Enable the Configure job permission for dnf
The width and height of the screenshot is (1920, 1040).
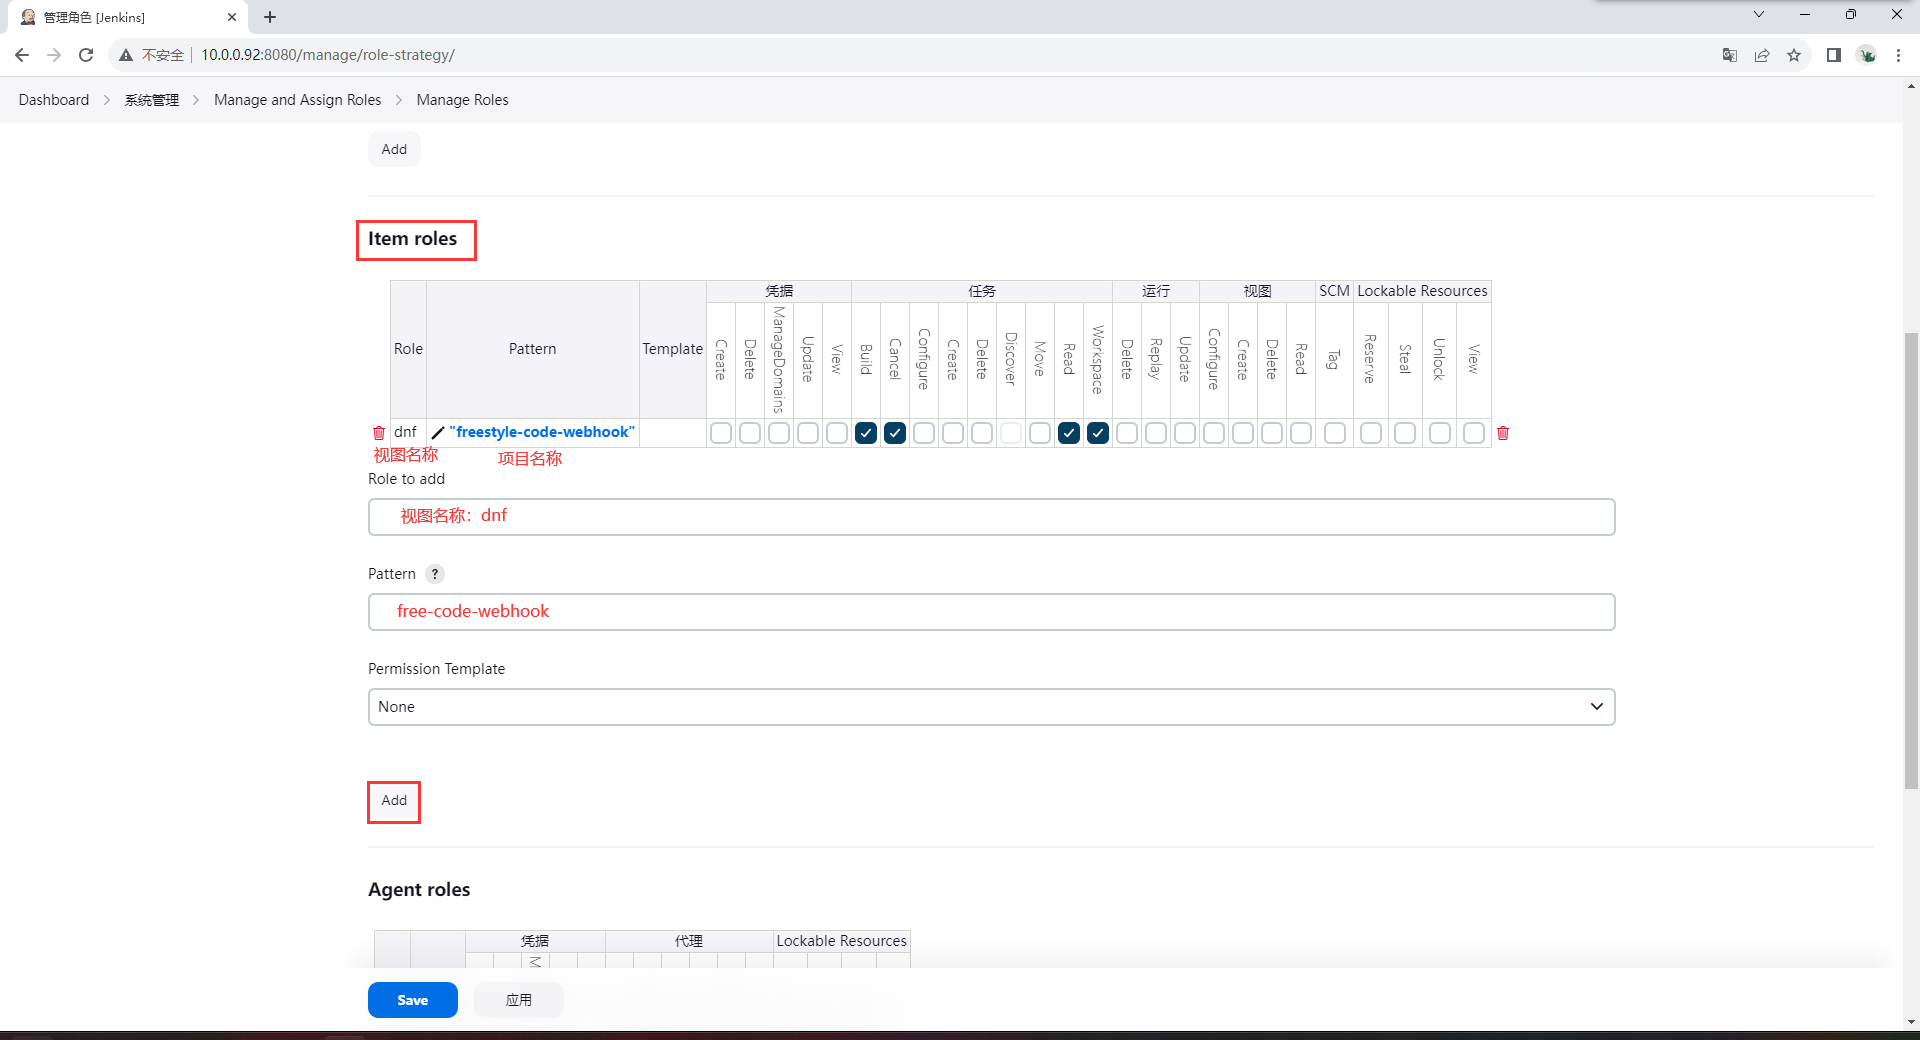click(924, 433)
